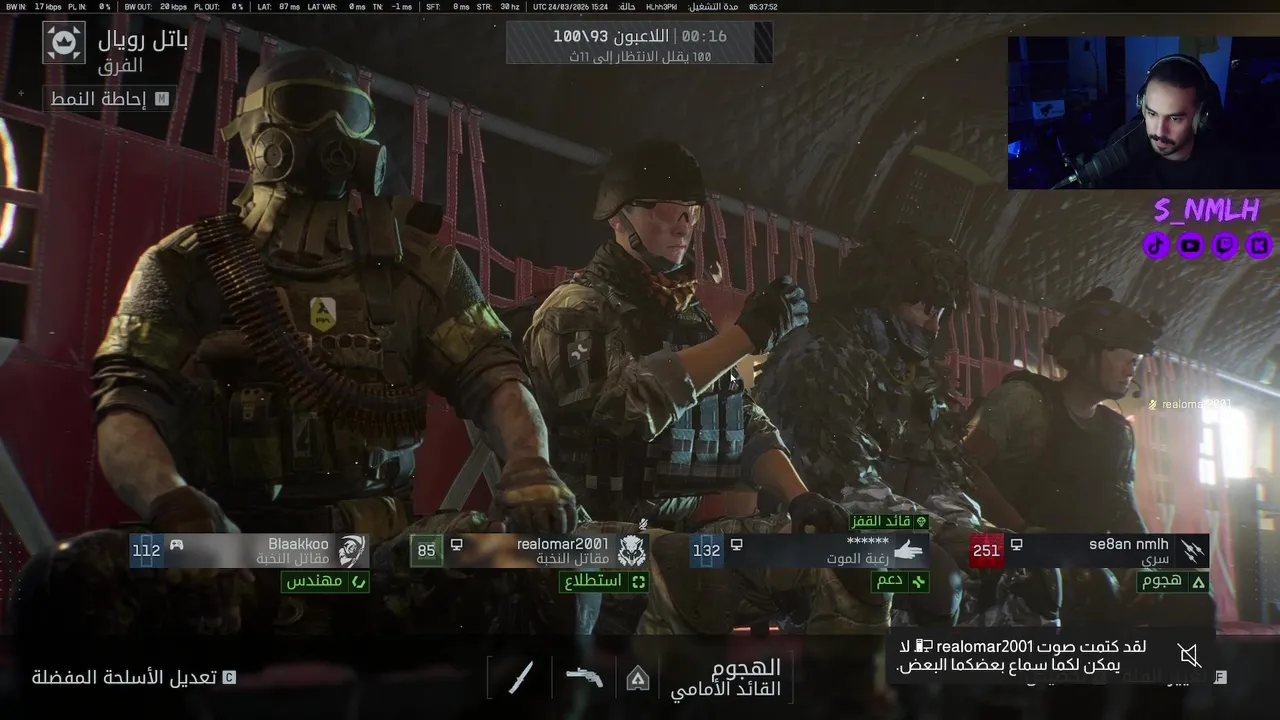Open the YouTube icon on stream overlay
1280x720 pixels.
coord(1190,244)
